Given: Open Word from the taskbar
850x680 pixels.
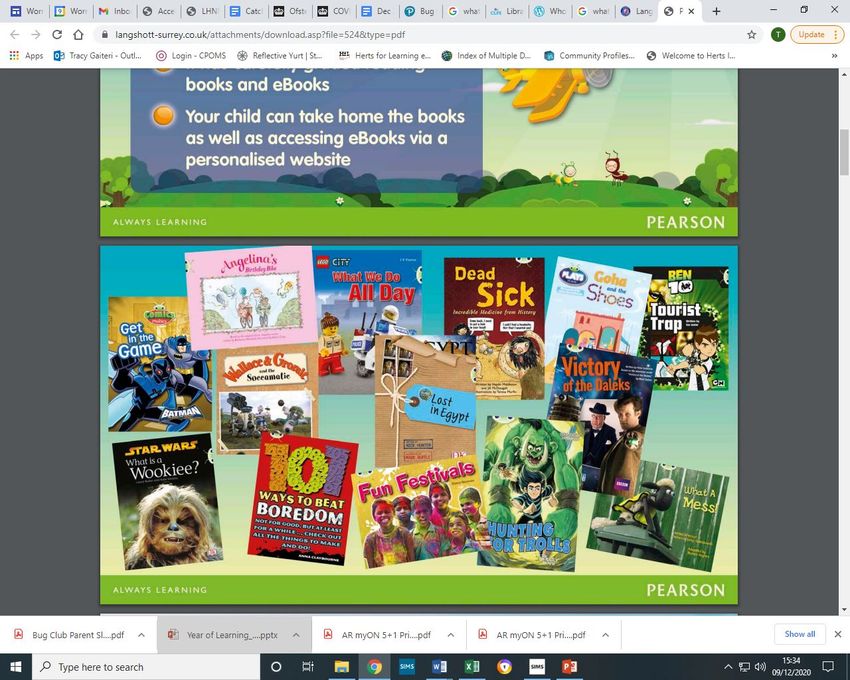Looking at the screenshot, I should click(440, 666).
